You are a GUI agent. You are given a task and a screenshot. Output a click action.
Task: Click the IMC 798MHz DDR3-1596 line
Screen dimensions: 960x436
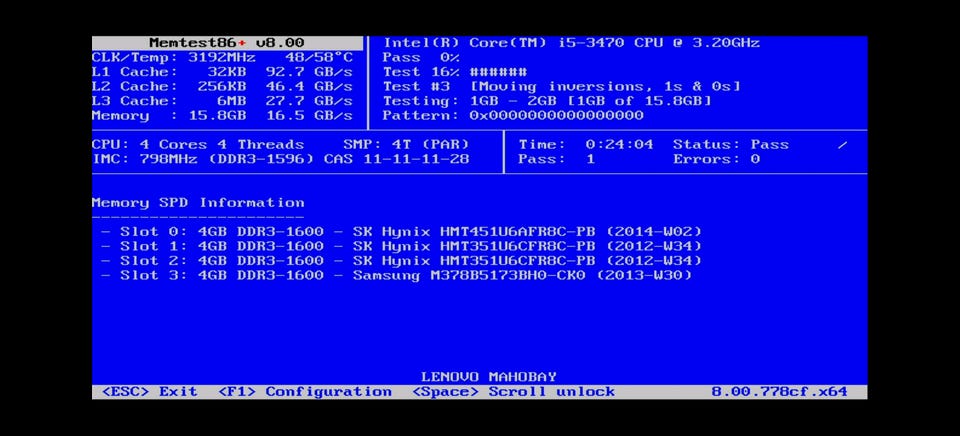(x=280, y=159)
